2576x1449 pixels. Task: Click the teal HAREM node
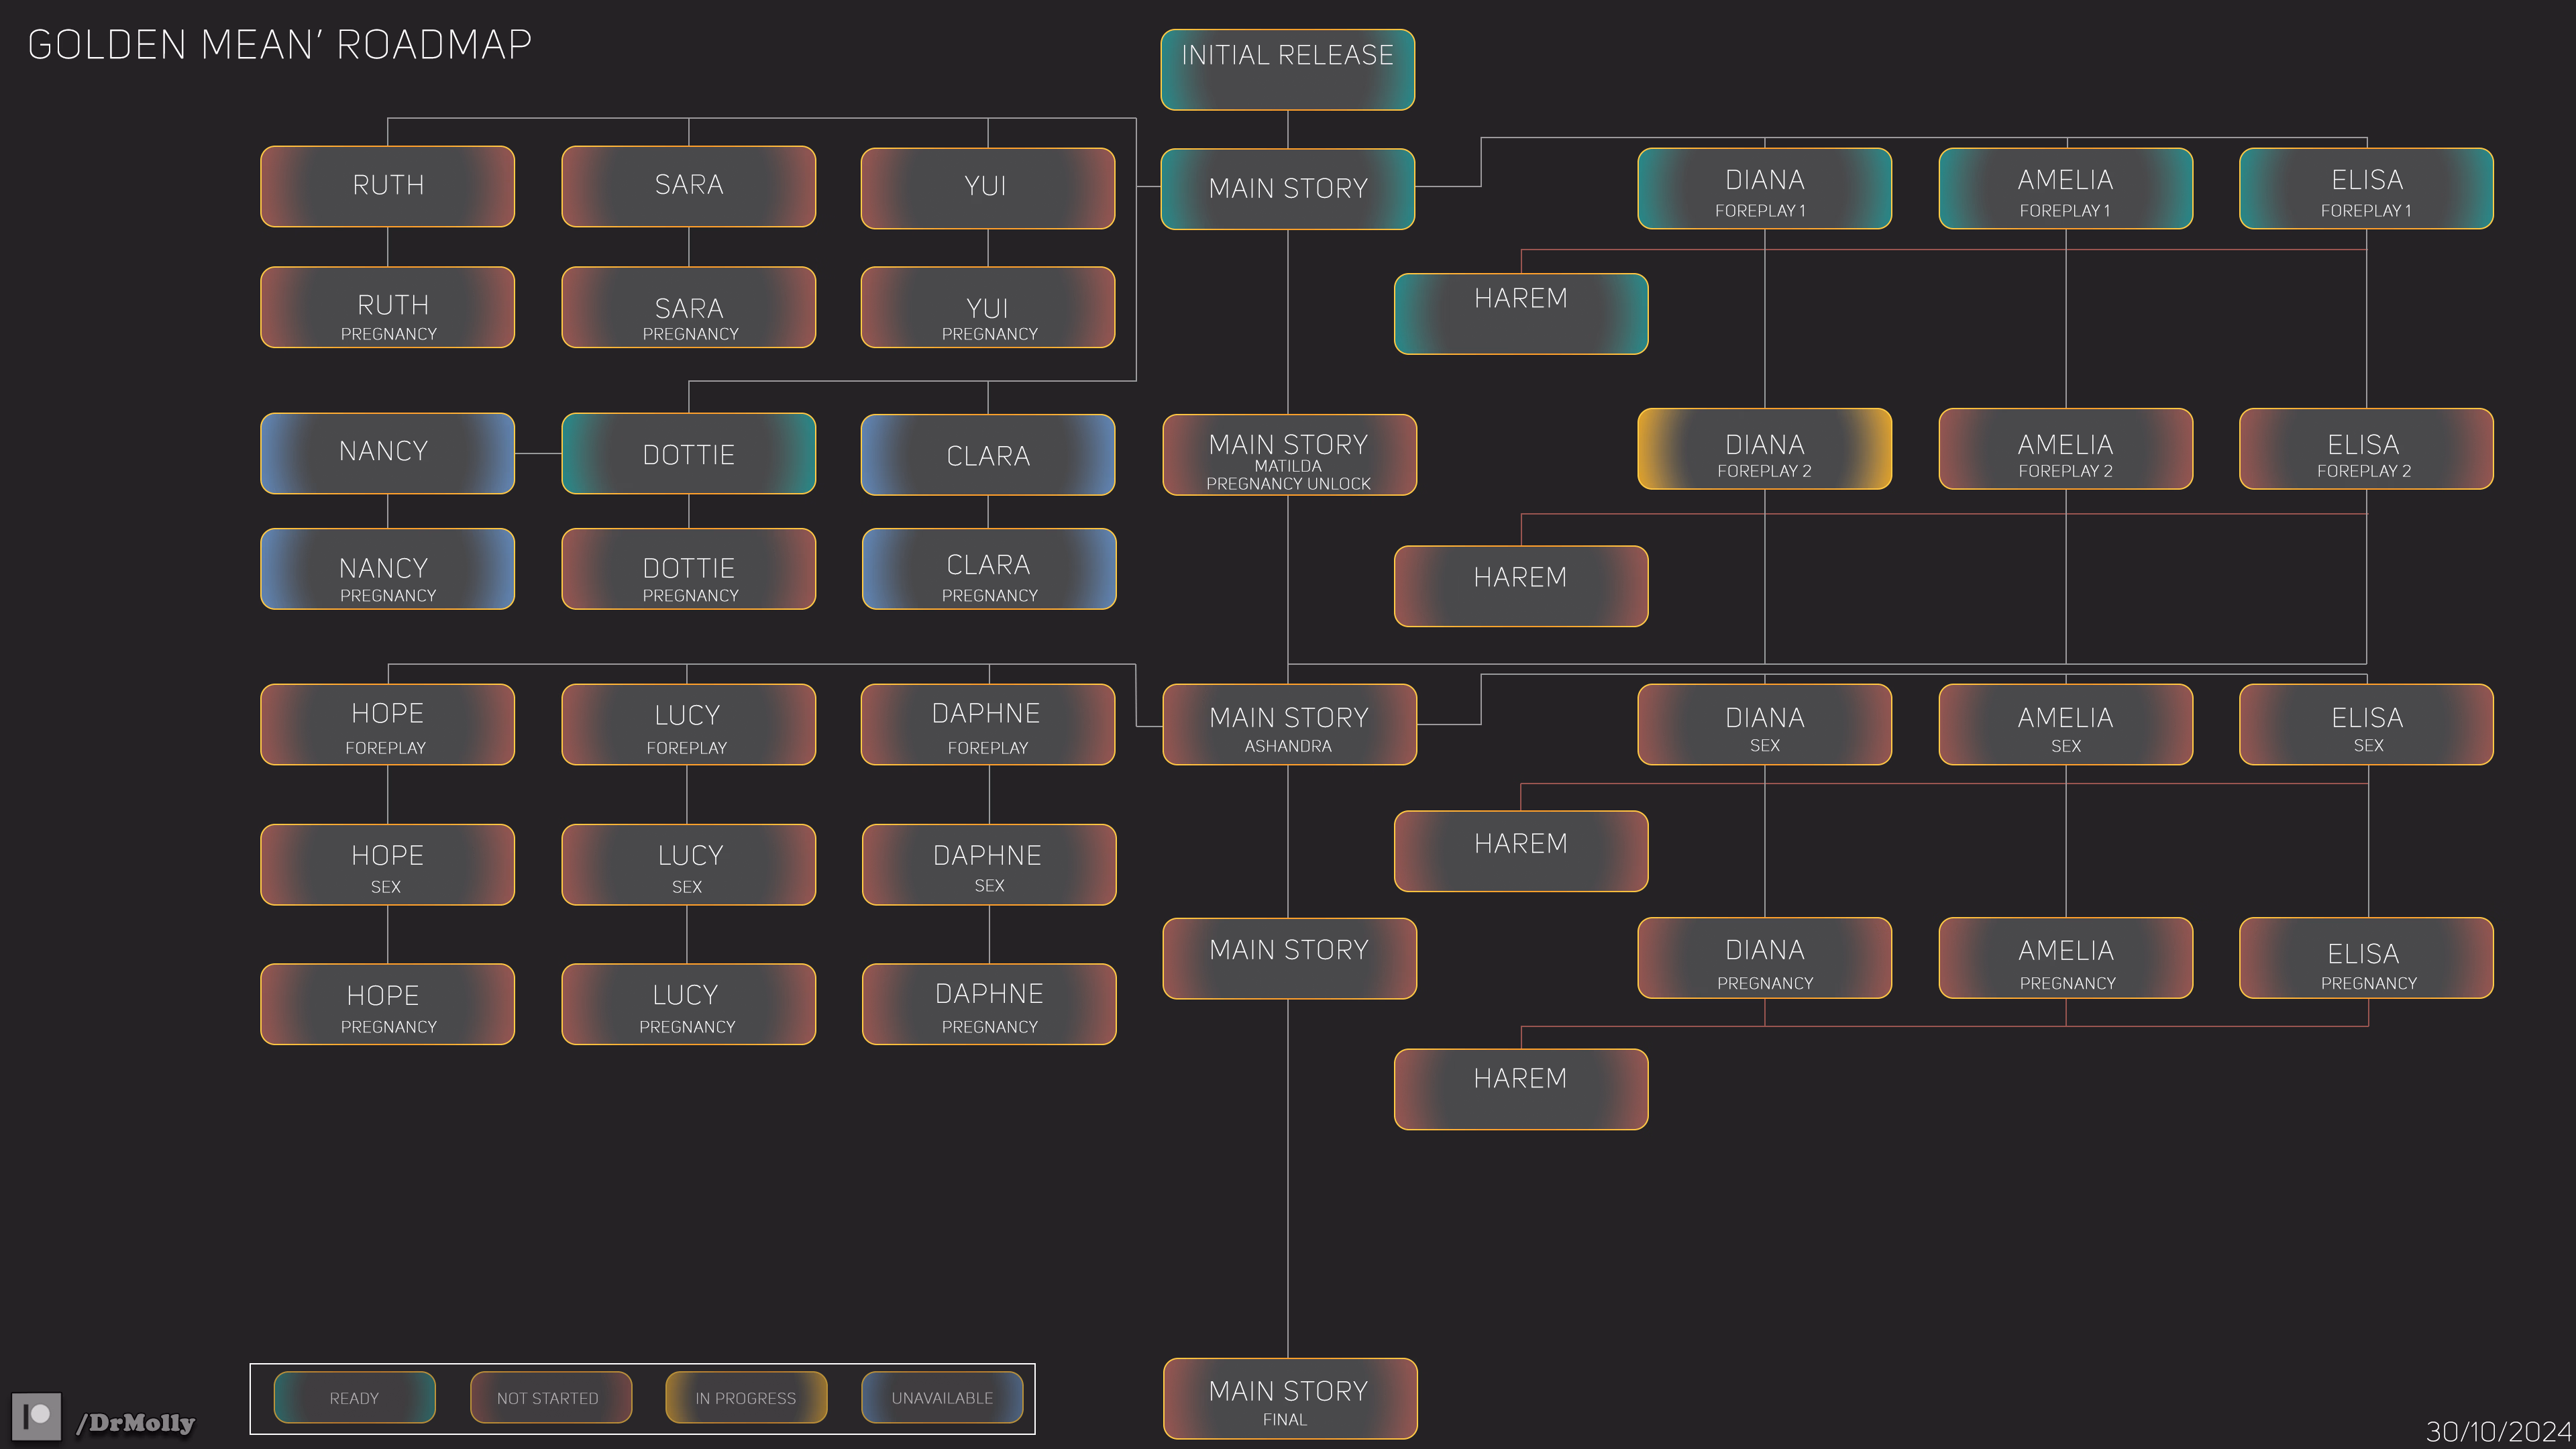1520,314
